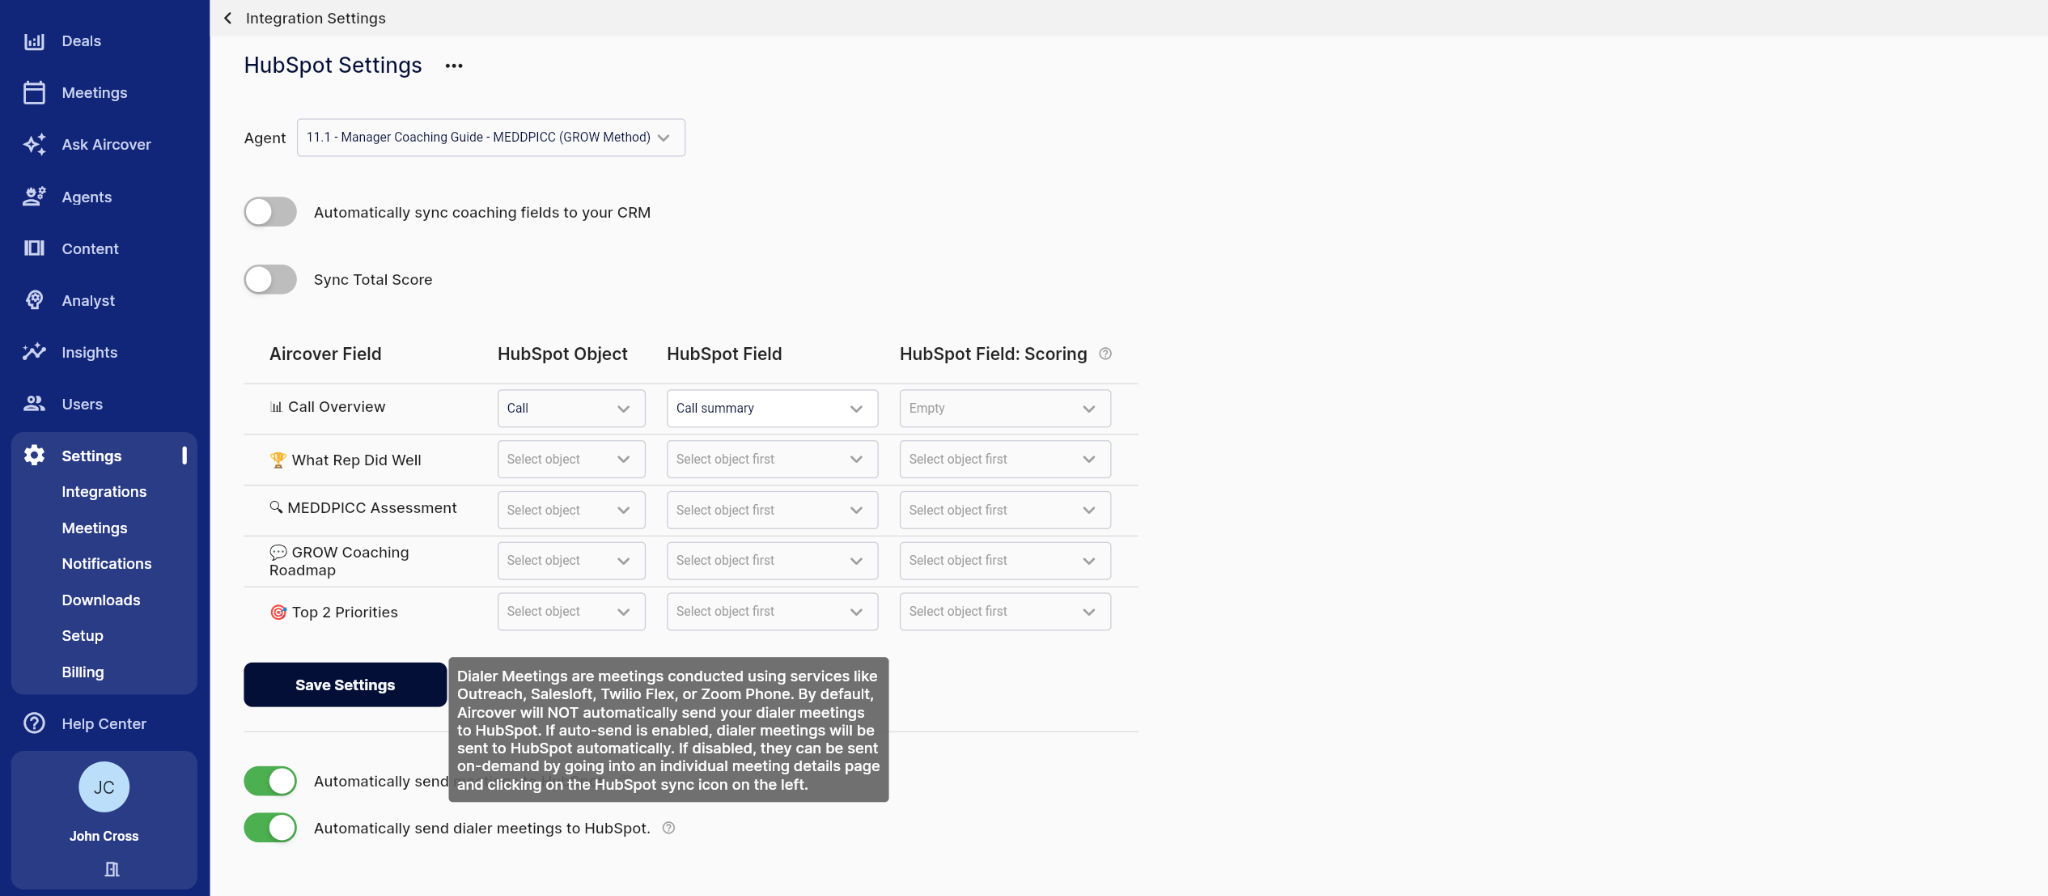Open the three-dots menu beside HubSpot Settings

click(x=454, y=66)
